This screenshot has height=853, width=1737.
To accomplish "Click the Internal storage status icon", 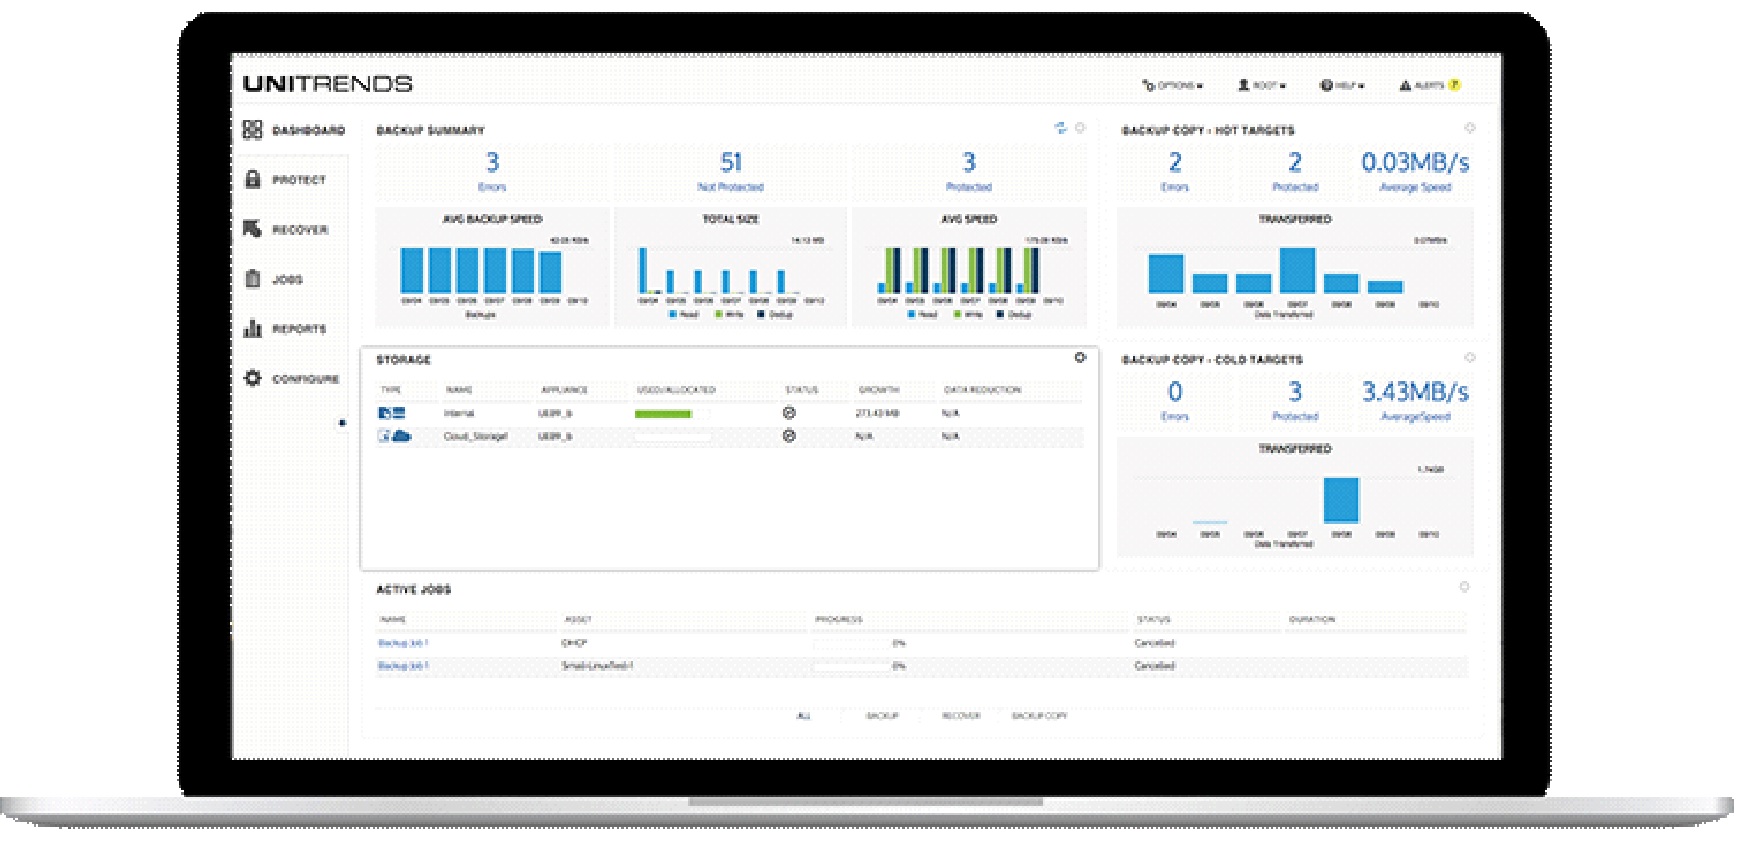I will pyautogui.click(x=789, y=413).
